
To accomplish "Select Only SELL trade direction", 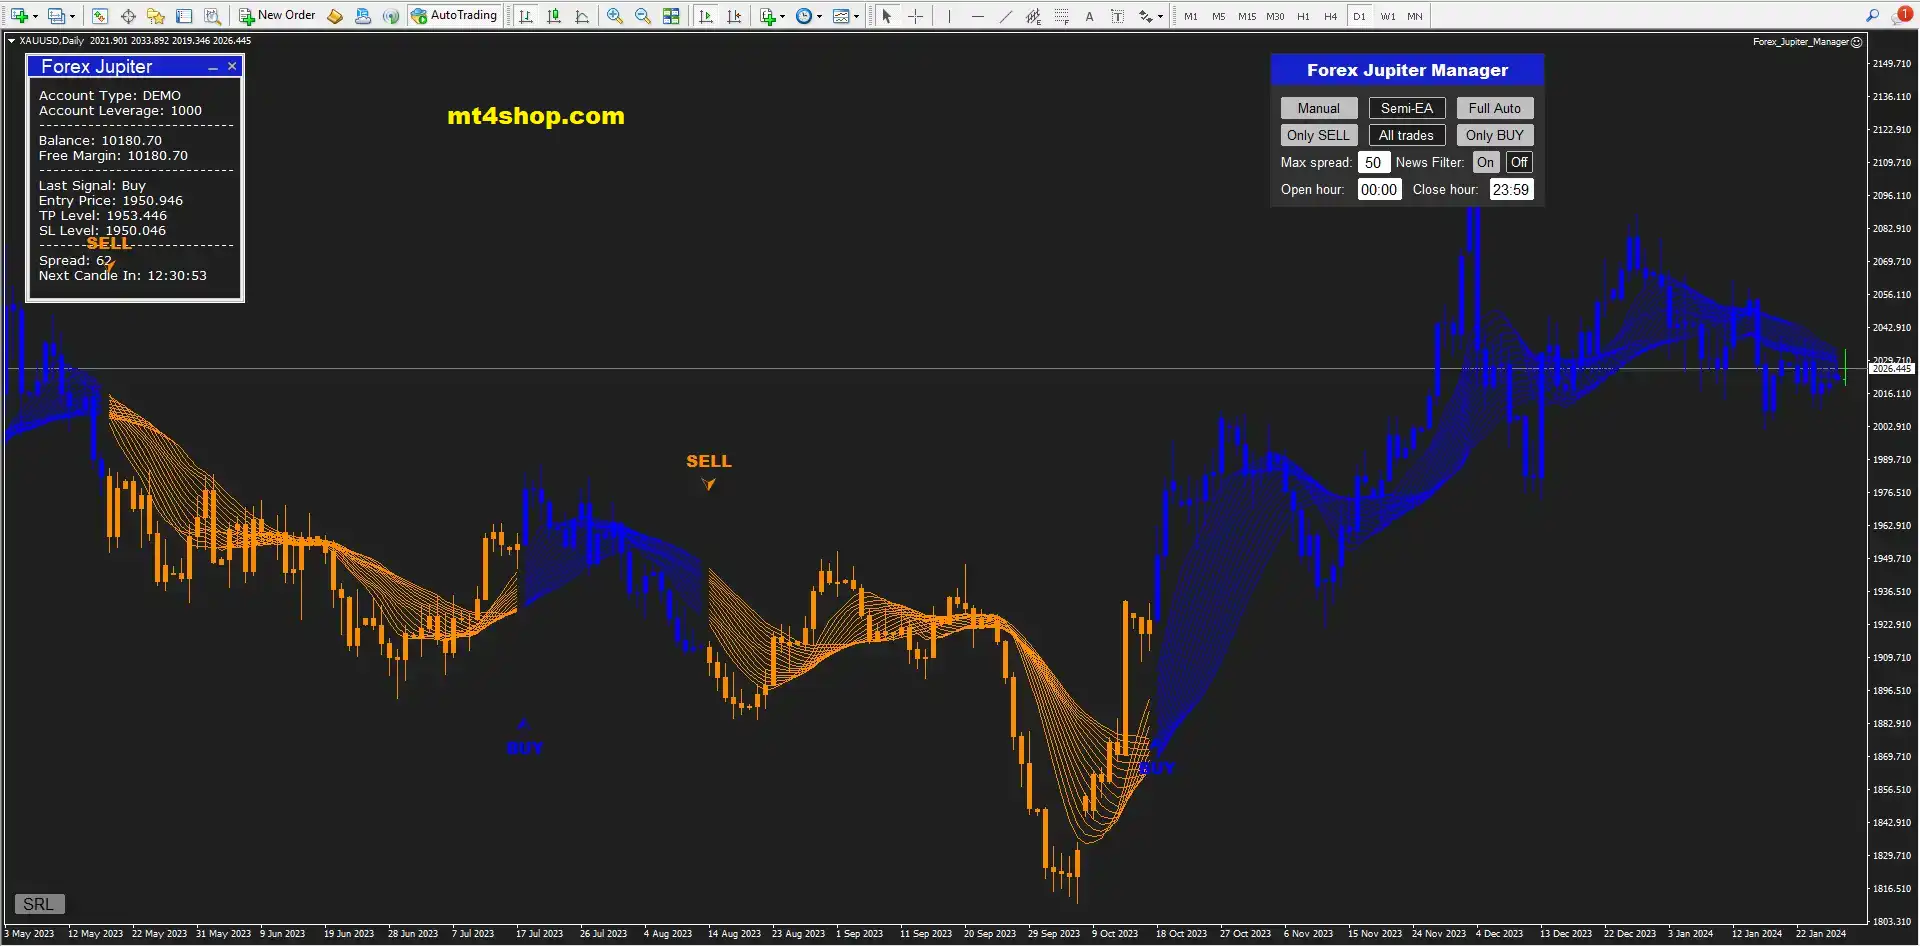I will (1318, 135).
